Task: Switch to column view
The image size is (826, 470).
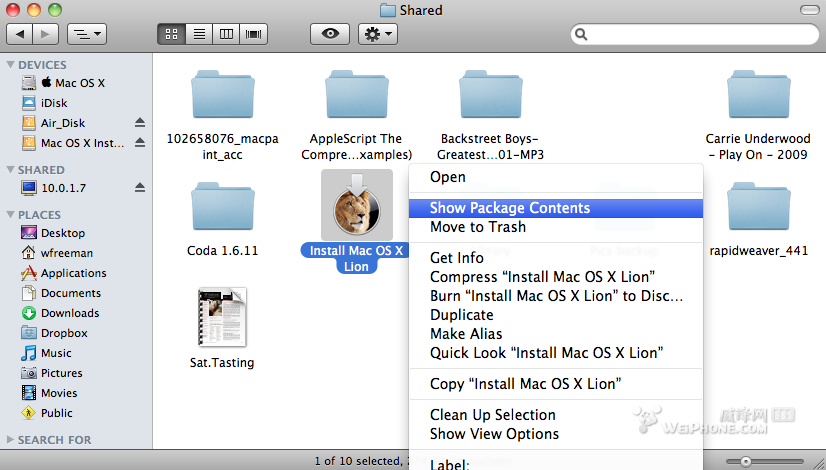Action: click(226, 34)
